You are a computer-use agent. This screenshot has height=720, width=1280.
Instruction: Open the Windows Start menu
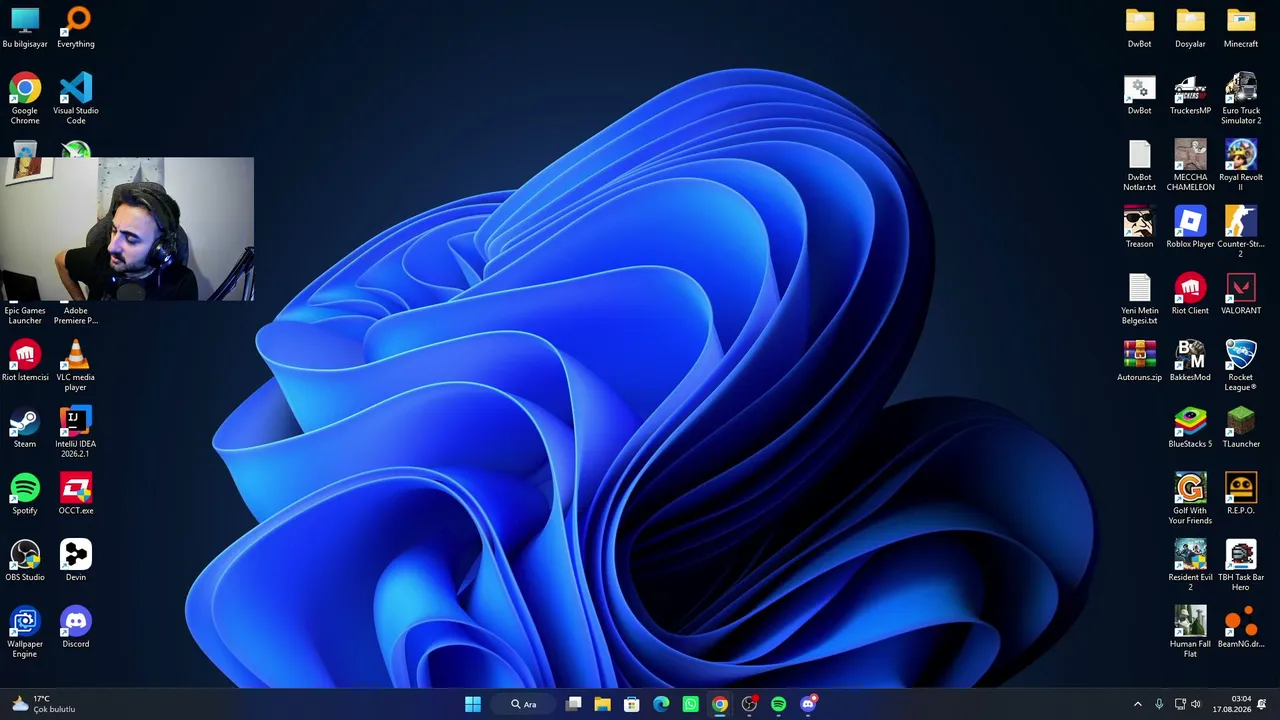(x=473, y=704)
